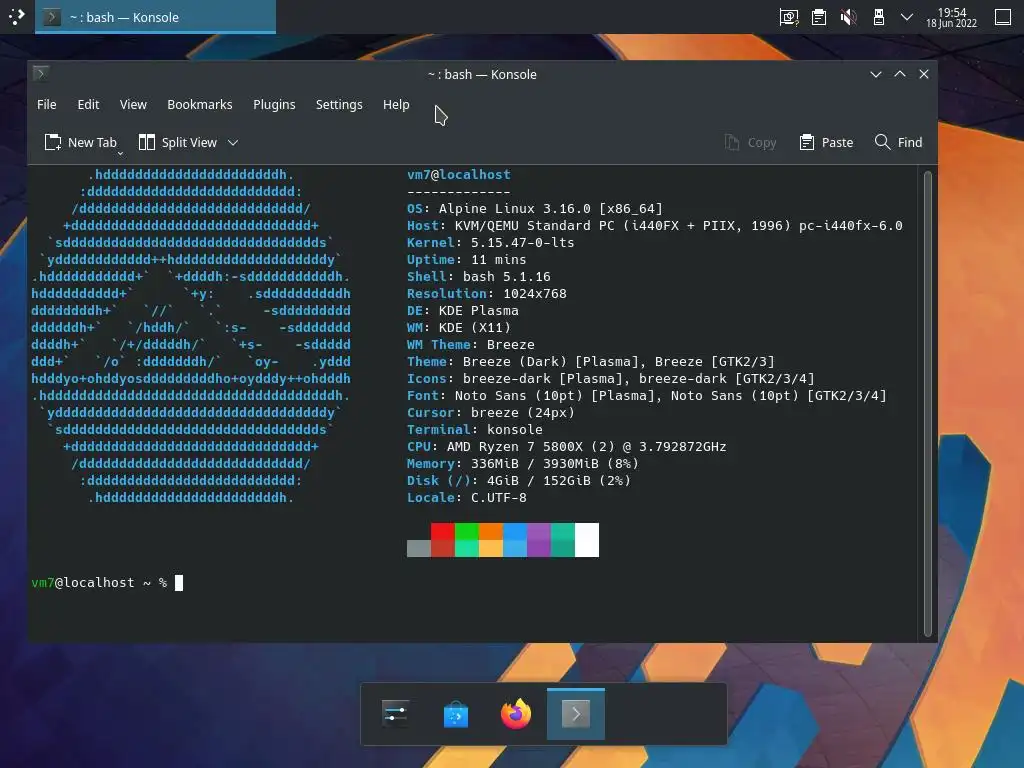Open the Plugins menu
This screenshot has width=1024, height=768.
tap(274, 104)
